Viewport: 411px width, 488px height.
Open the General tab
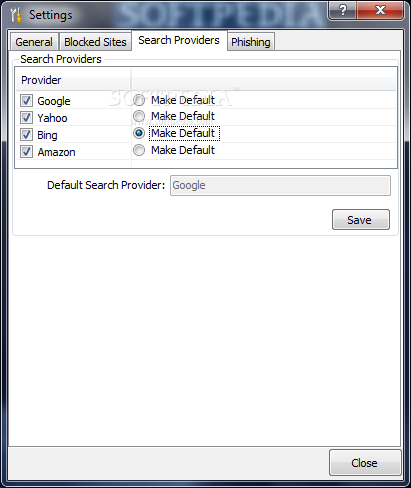pos(34,42)
